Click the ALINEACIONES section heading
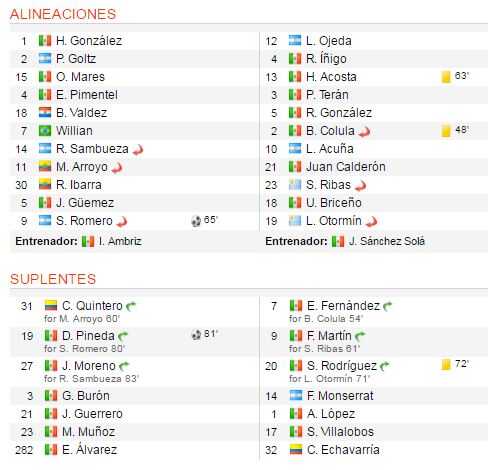Viewport: 488px width, 470px height. tap(63, 14)
